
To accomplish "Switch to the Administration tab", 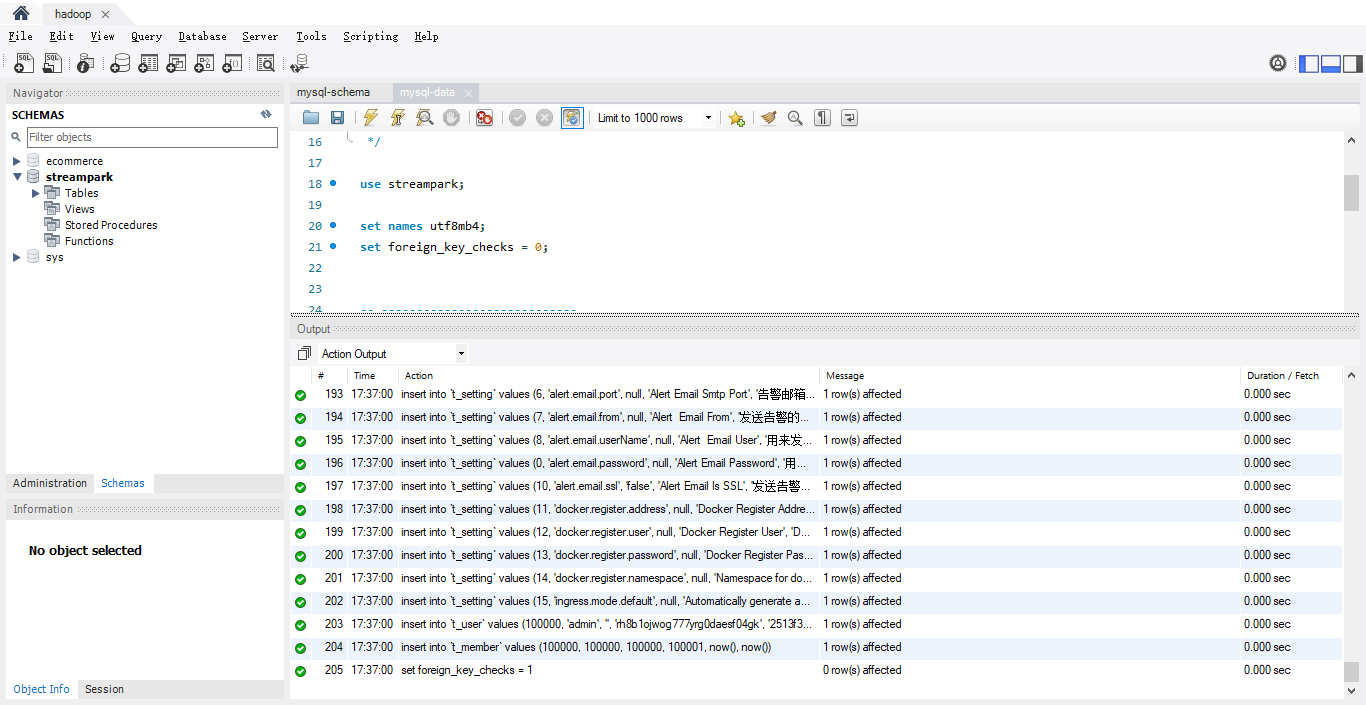I will click(x=50, y=483).
